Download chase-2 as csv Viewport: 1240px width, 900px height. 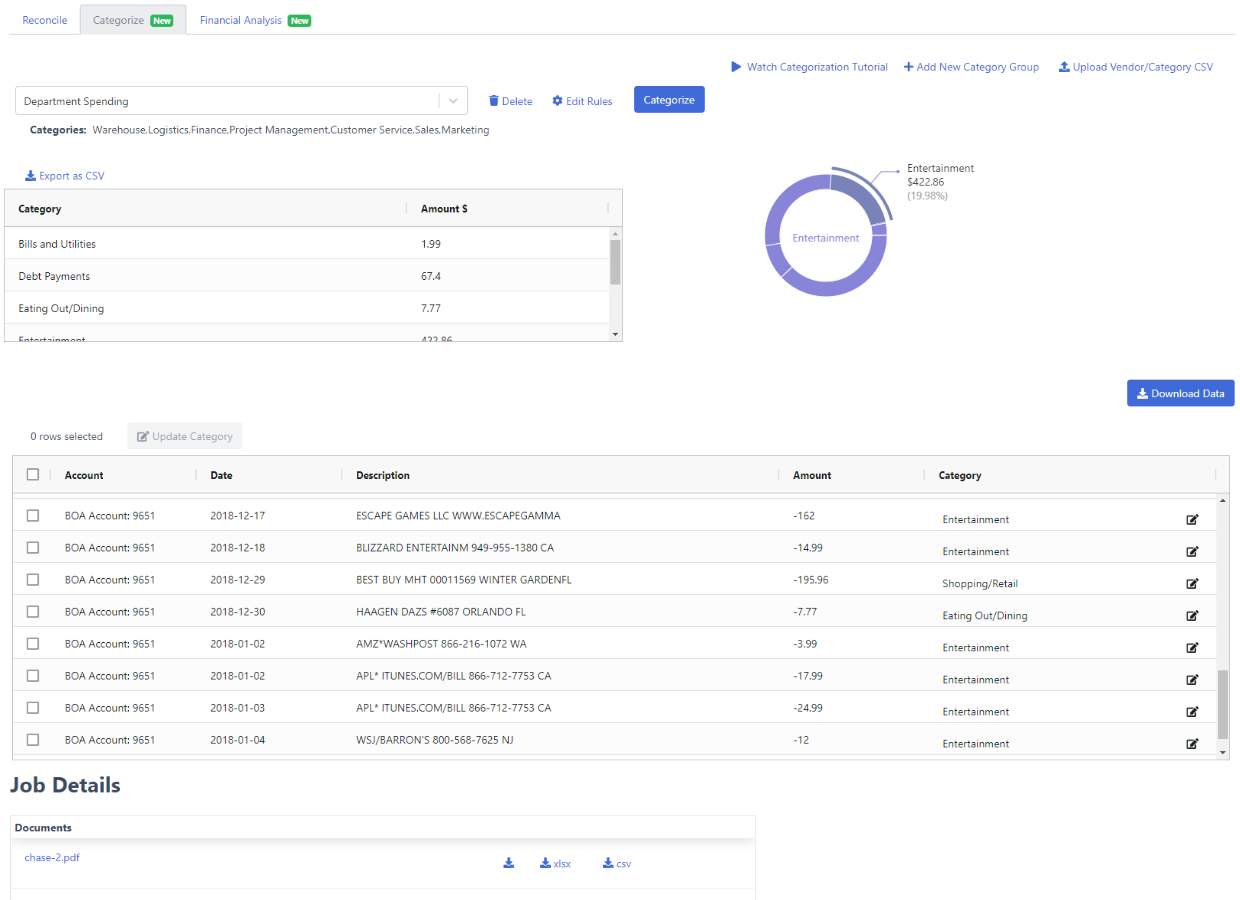617,863
